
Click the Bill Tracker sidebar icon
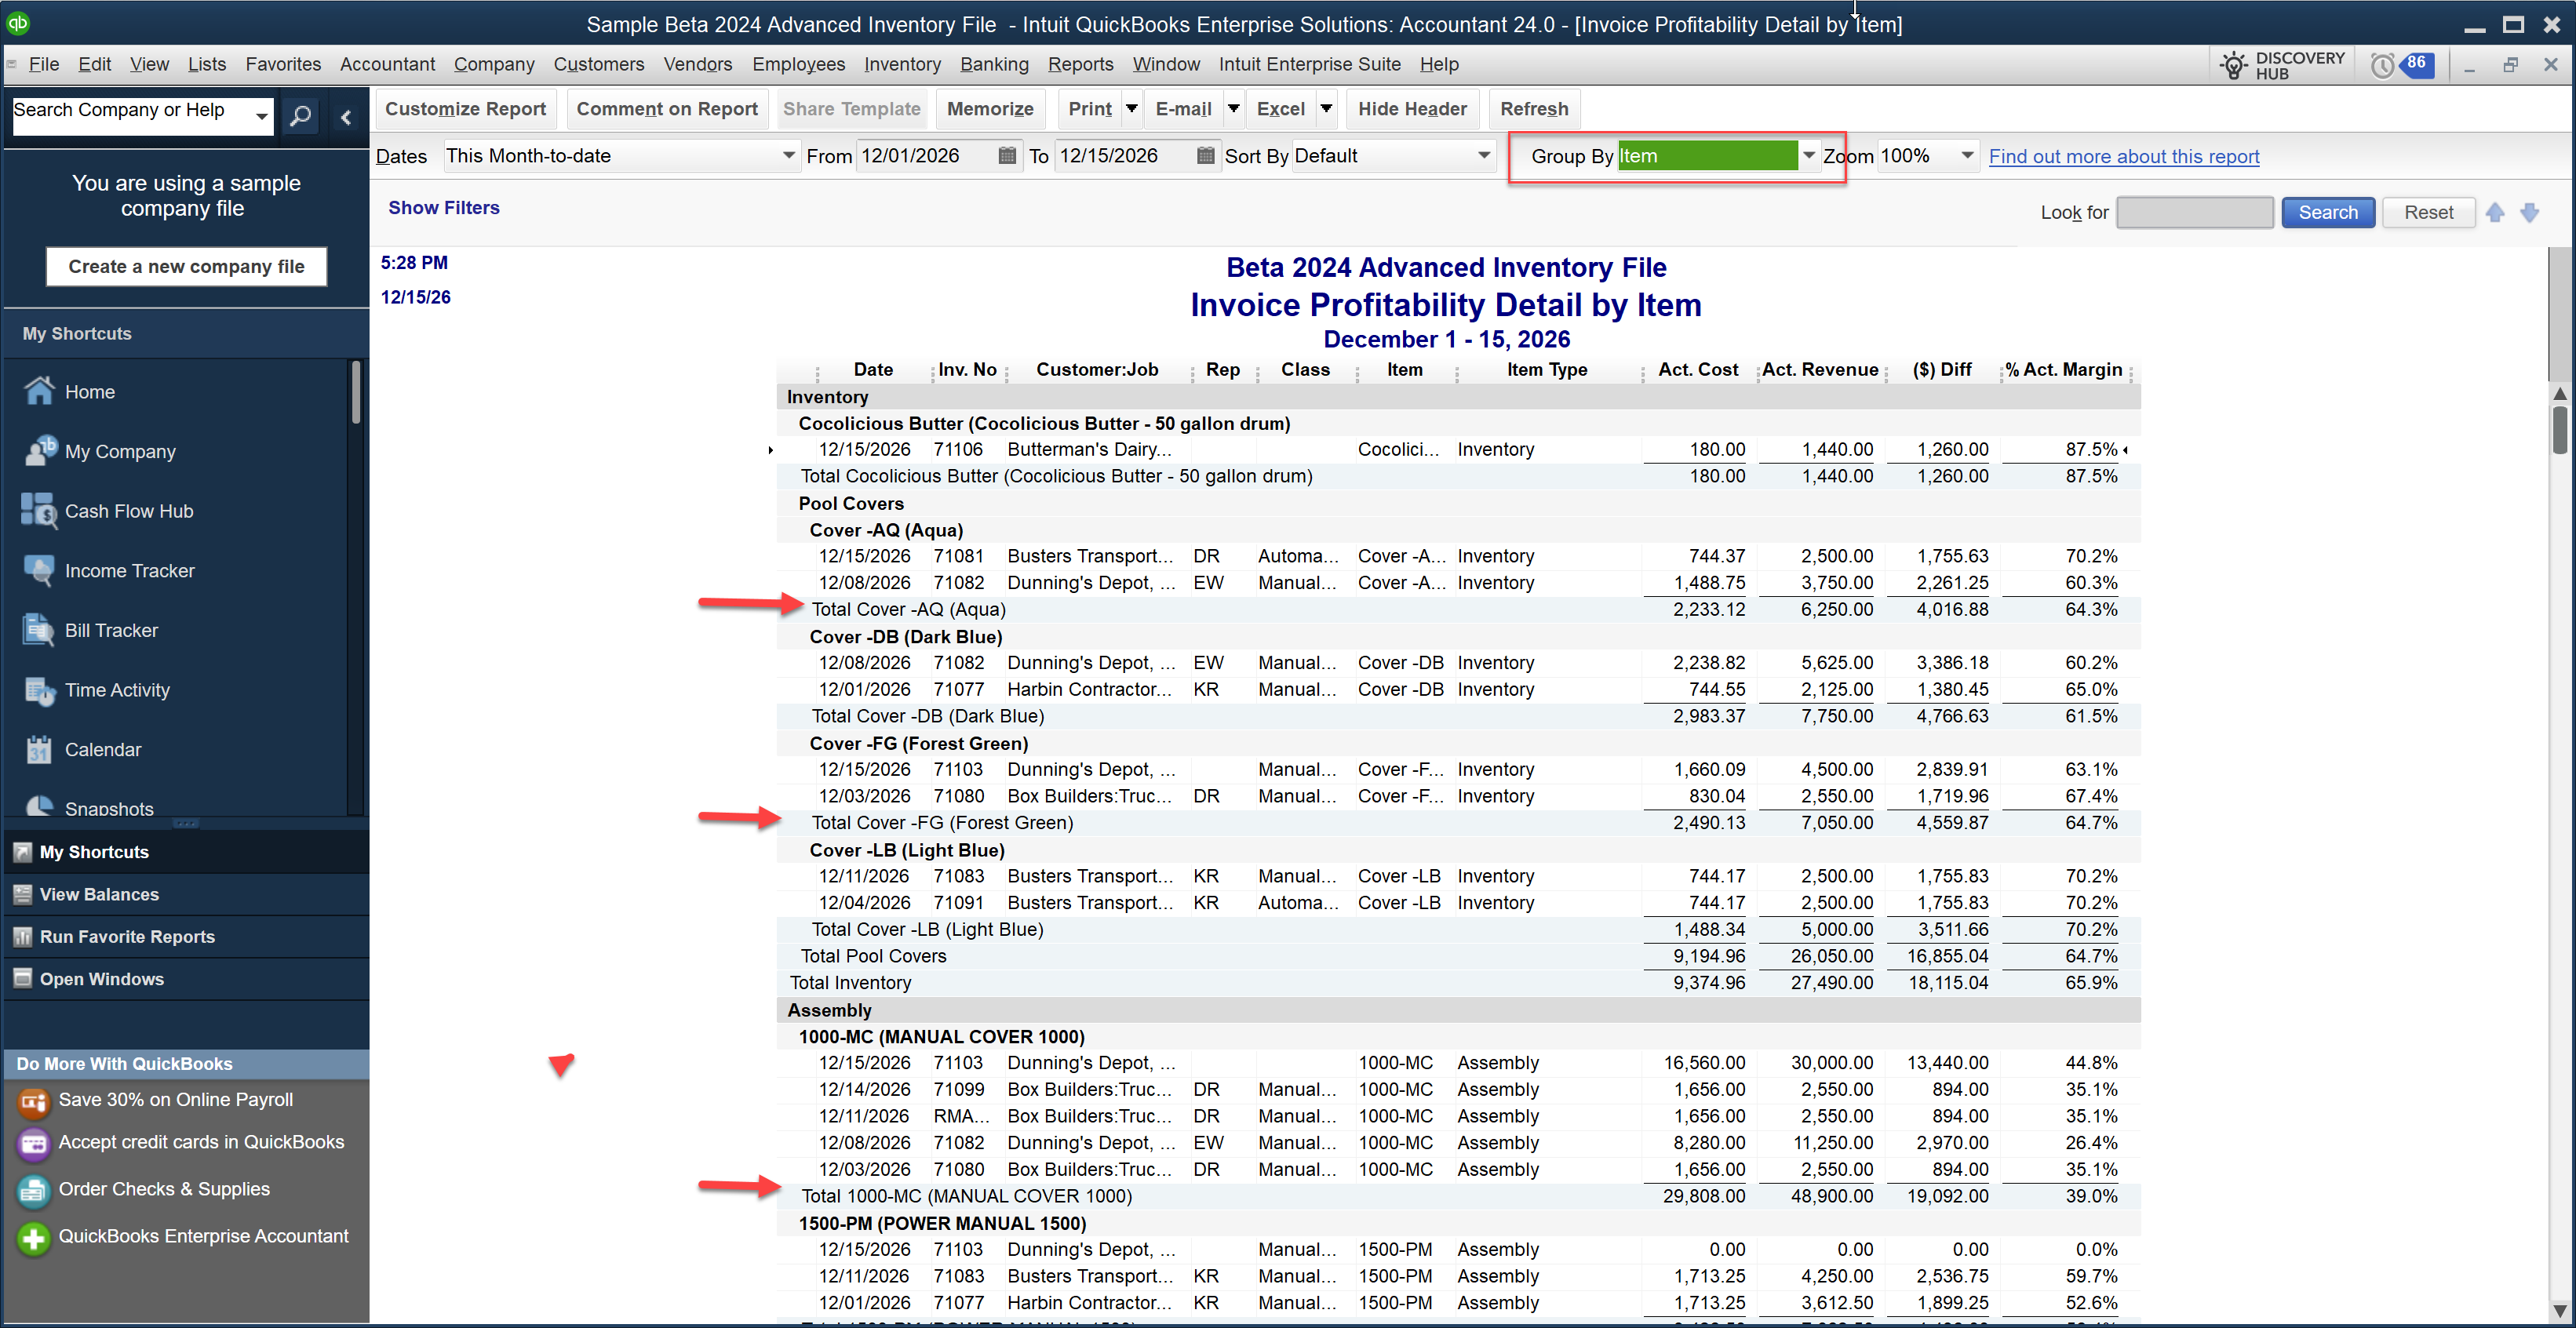tap(39, 630)
